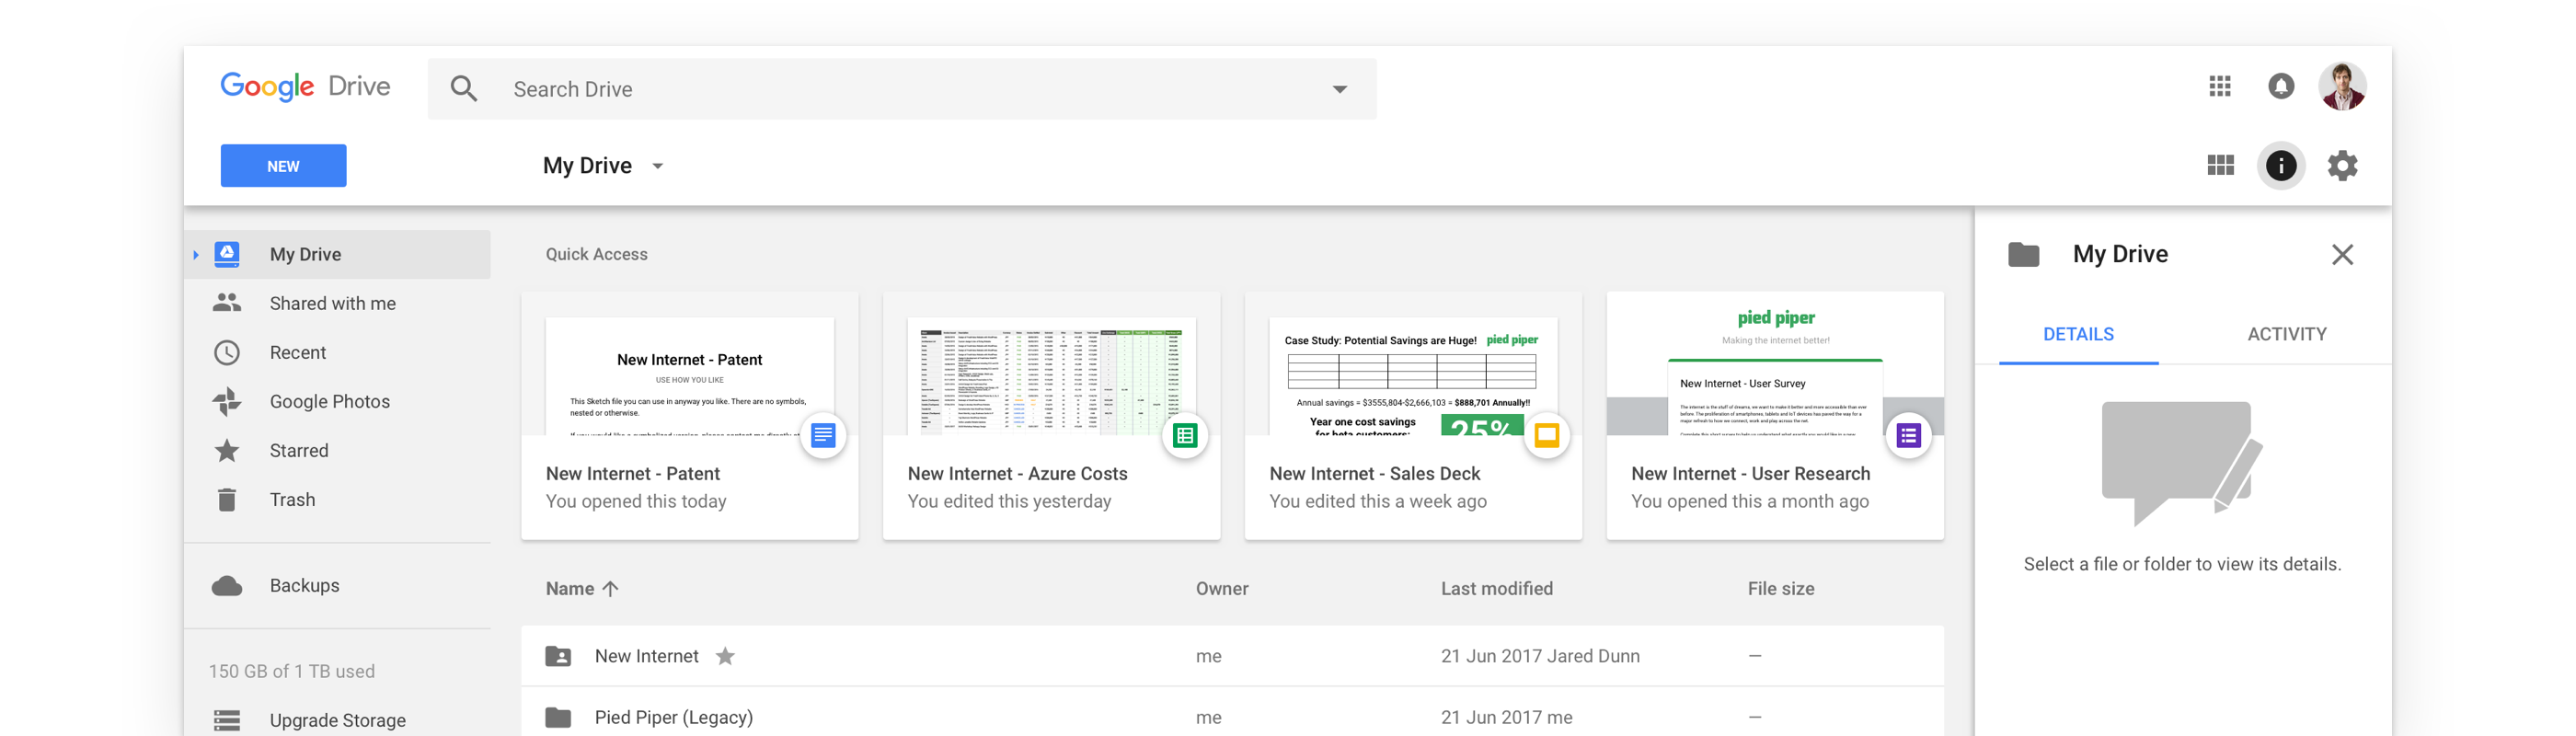Click the folder icon in details panel header

(x=2023, y=254)
